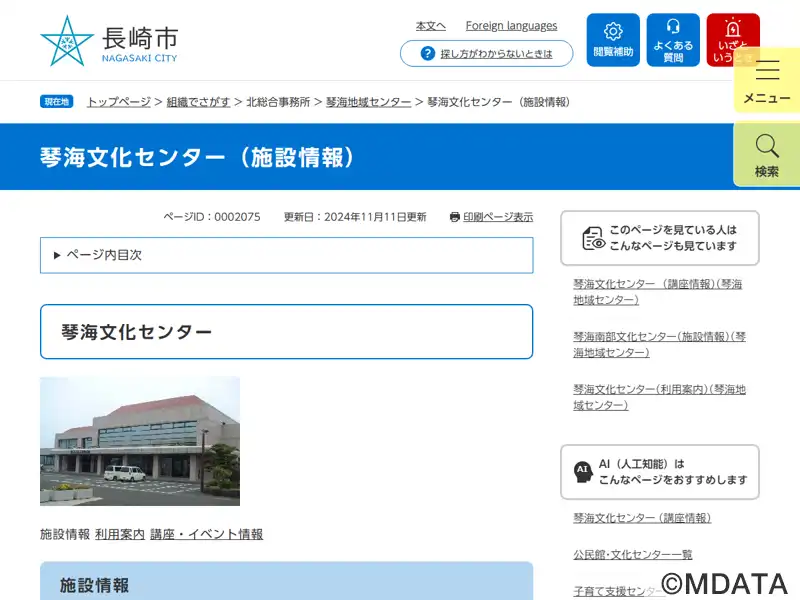800x600 pixels.
Task: Click the printer icon beside 印刷ページ表示
Action: 455,217
